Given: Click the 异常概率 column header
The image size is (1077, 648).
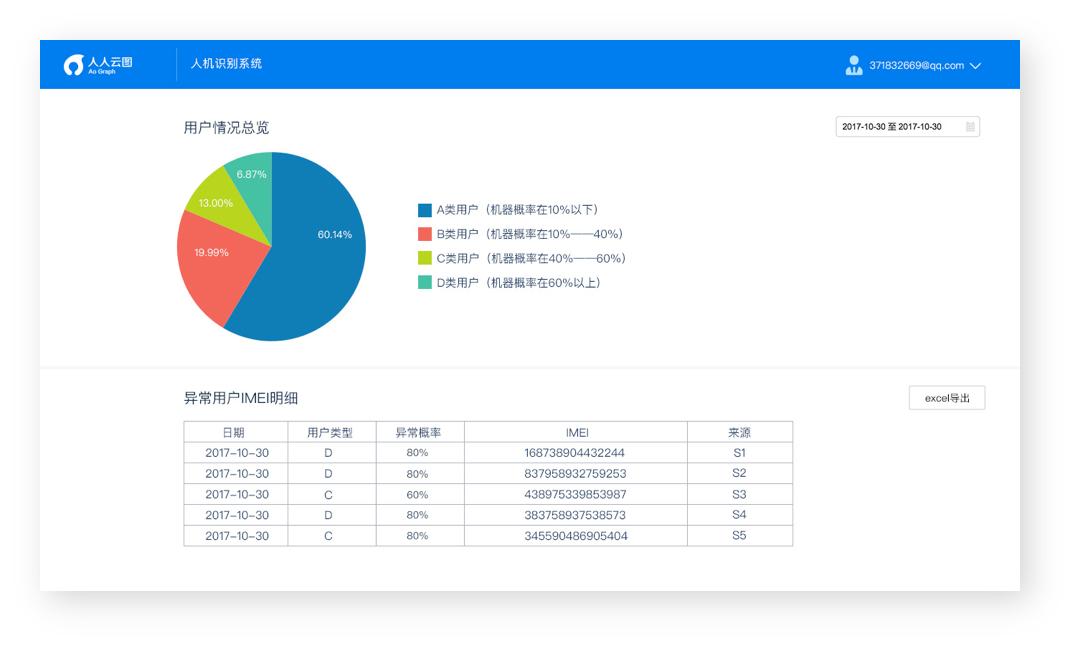Looking at the screenshot, I should pos(420,432).
